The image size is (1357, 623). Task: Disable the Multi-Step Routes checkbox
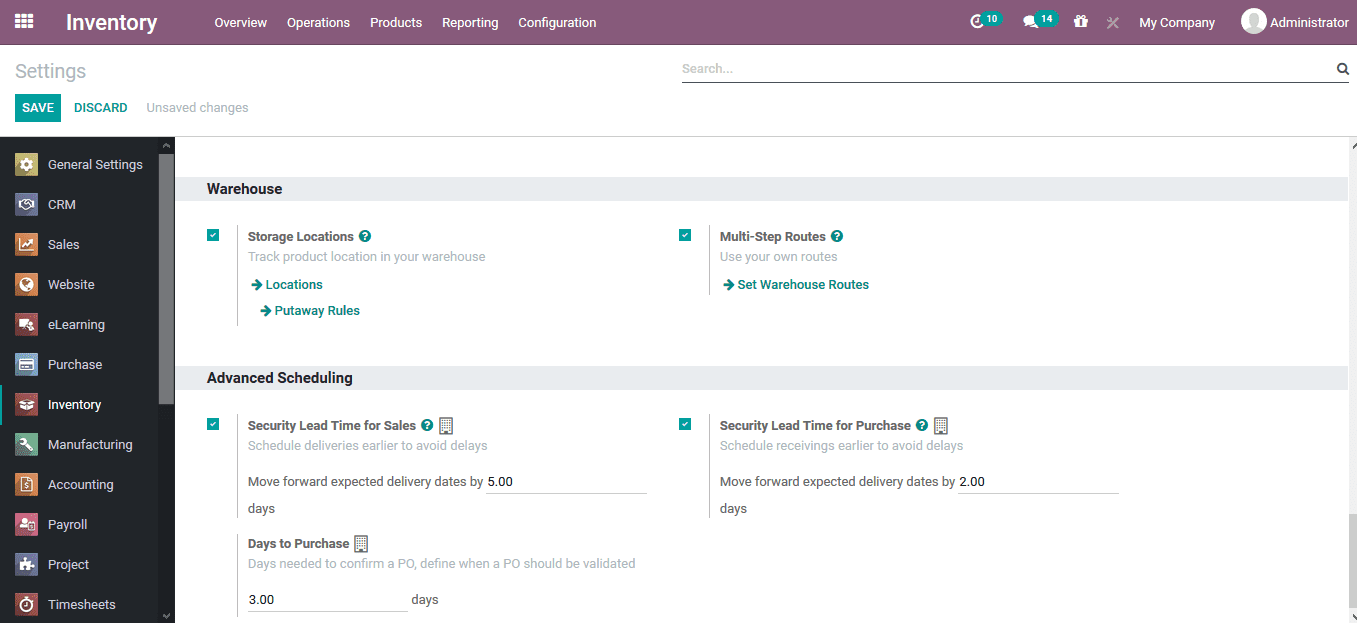[x=685, y=234]
